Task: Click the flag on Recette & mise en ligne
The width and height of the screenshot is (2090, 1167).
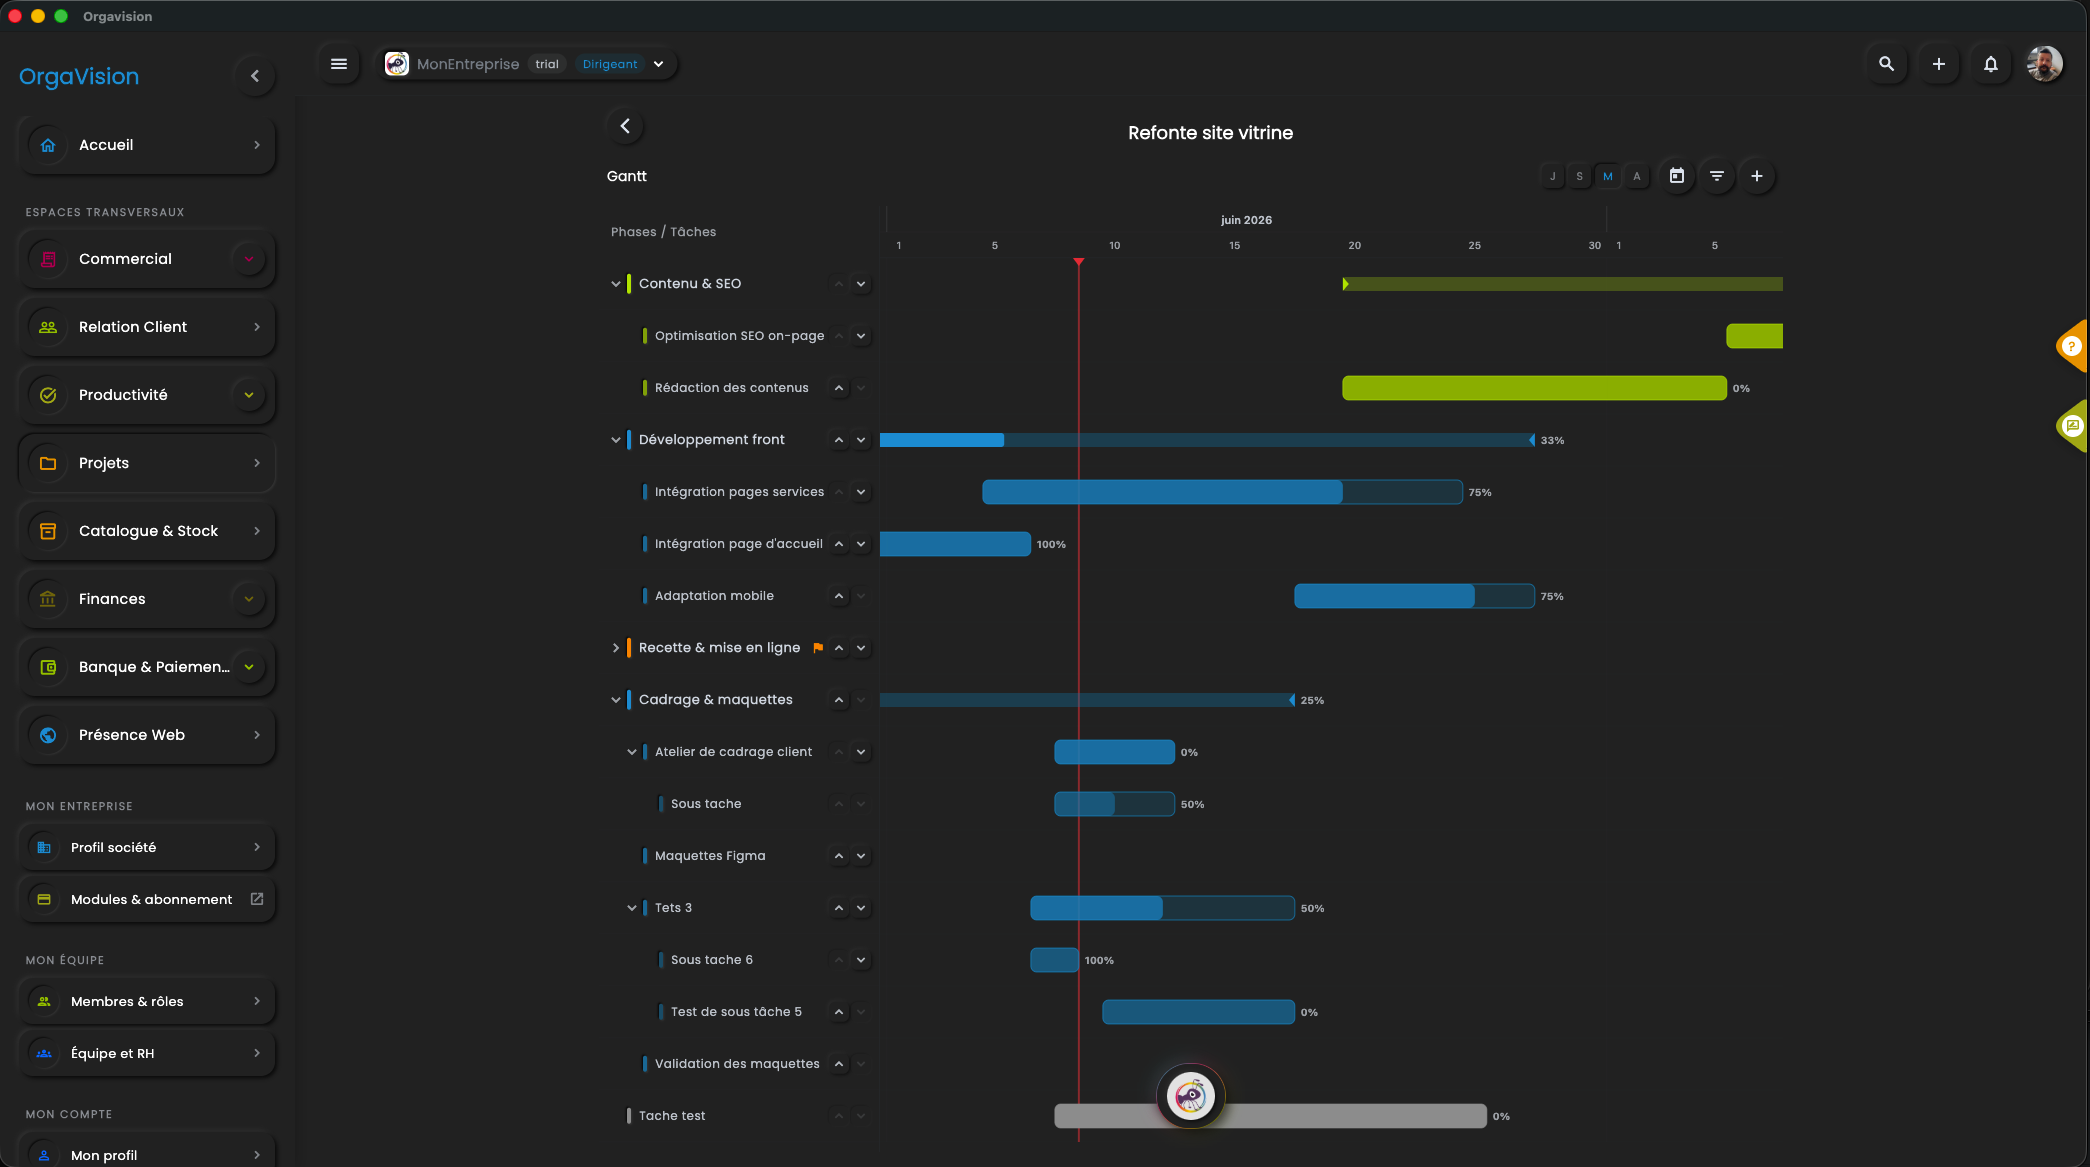Action: coord(818,648)
